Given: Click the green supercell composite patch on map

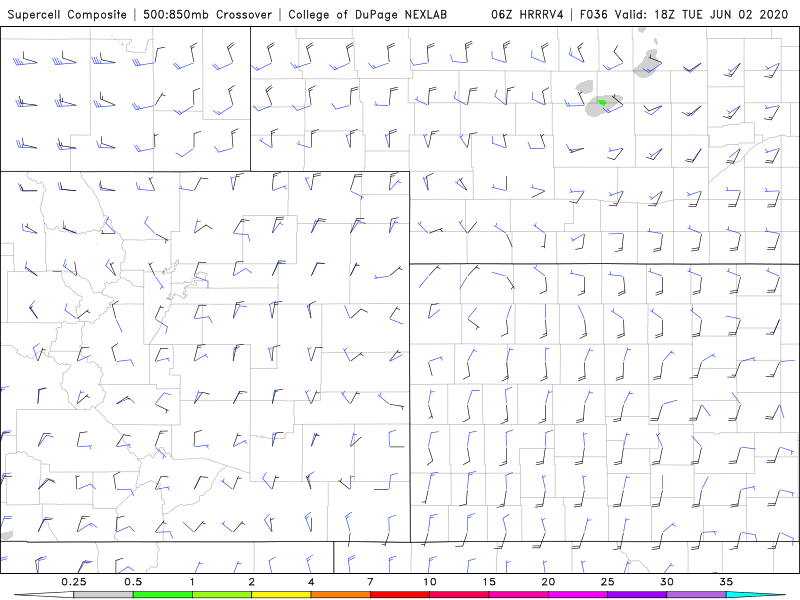Looking at the screenshot, I should coord(602,103).
